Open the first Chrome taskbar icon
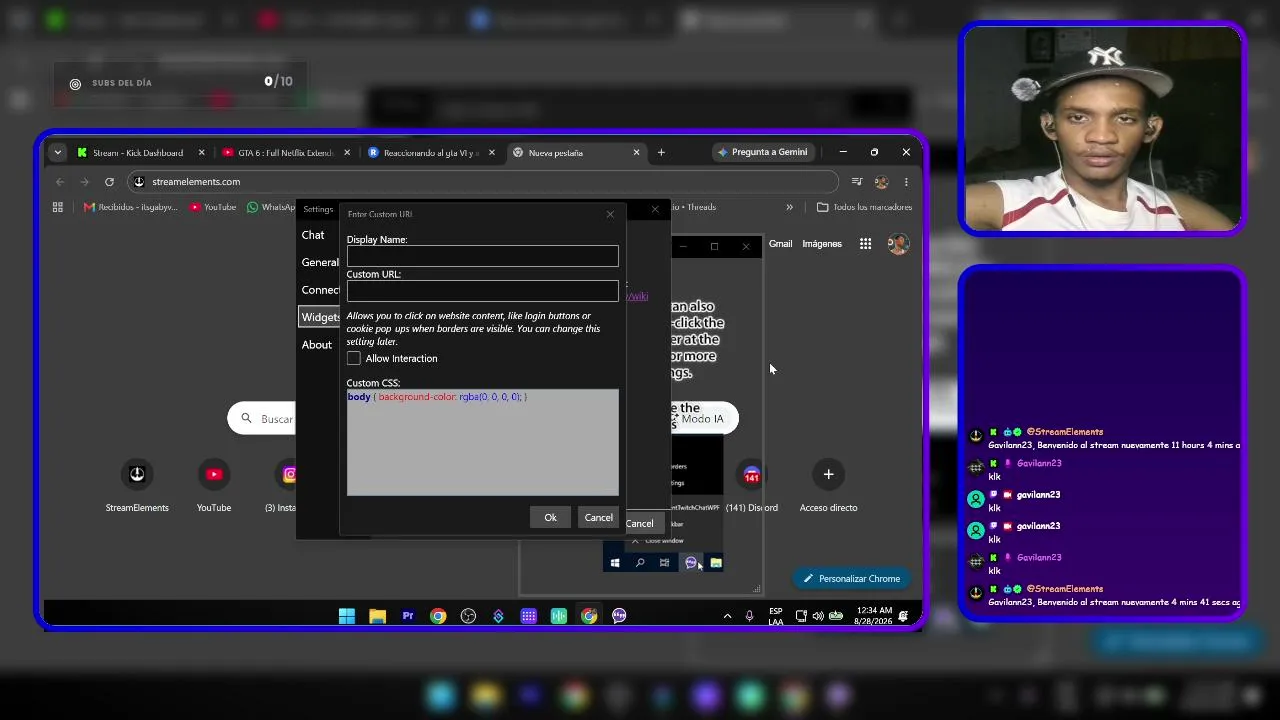 pyautogui.click(x=438, y=616)
